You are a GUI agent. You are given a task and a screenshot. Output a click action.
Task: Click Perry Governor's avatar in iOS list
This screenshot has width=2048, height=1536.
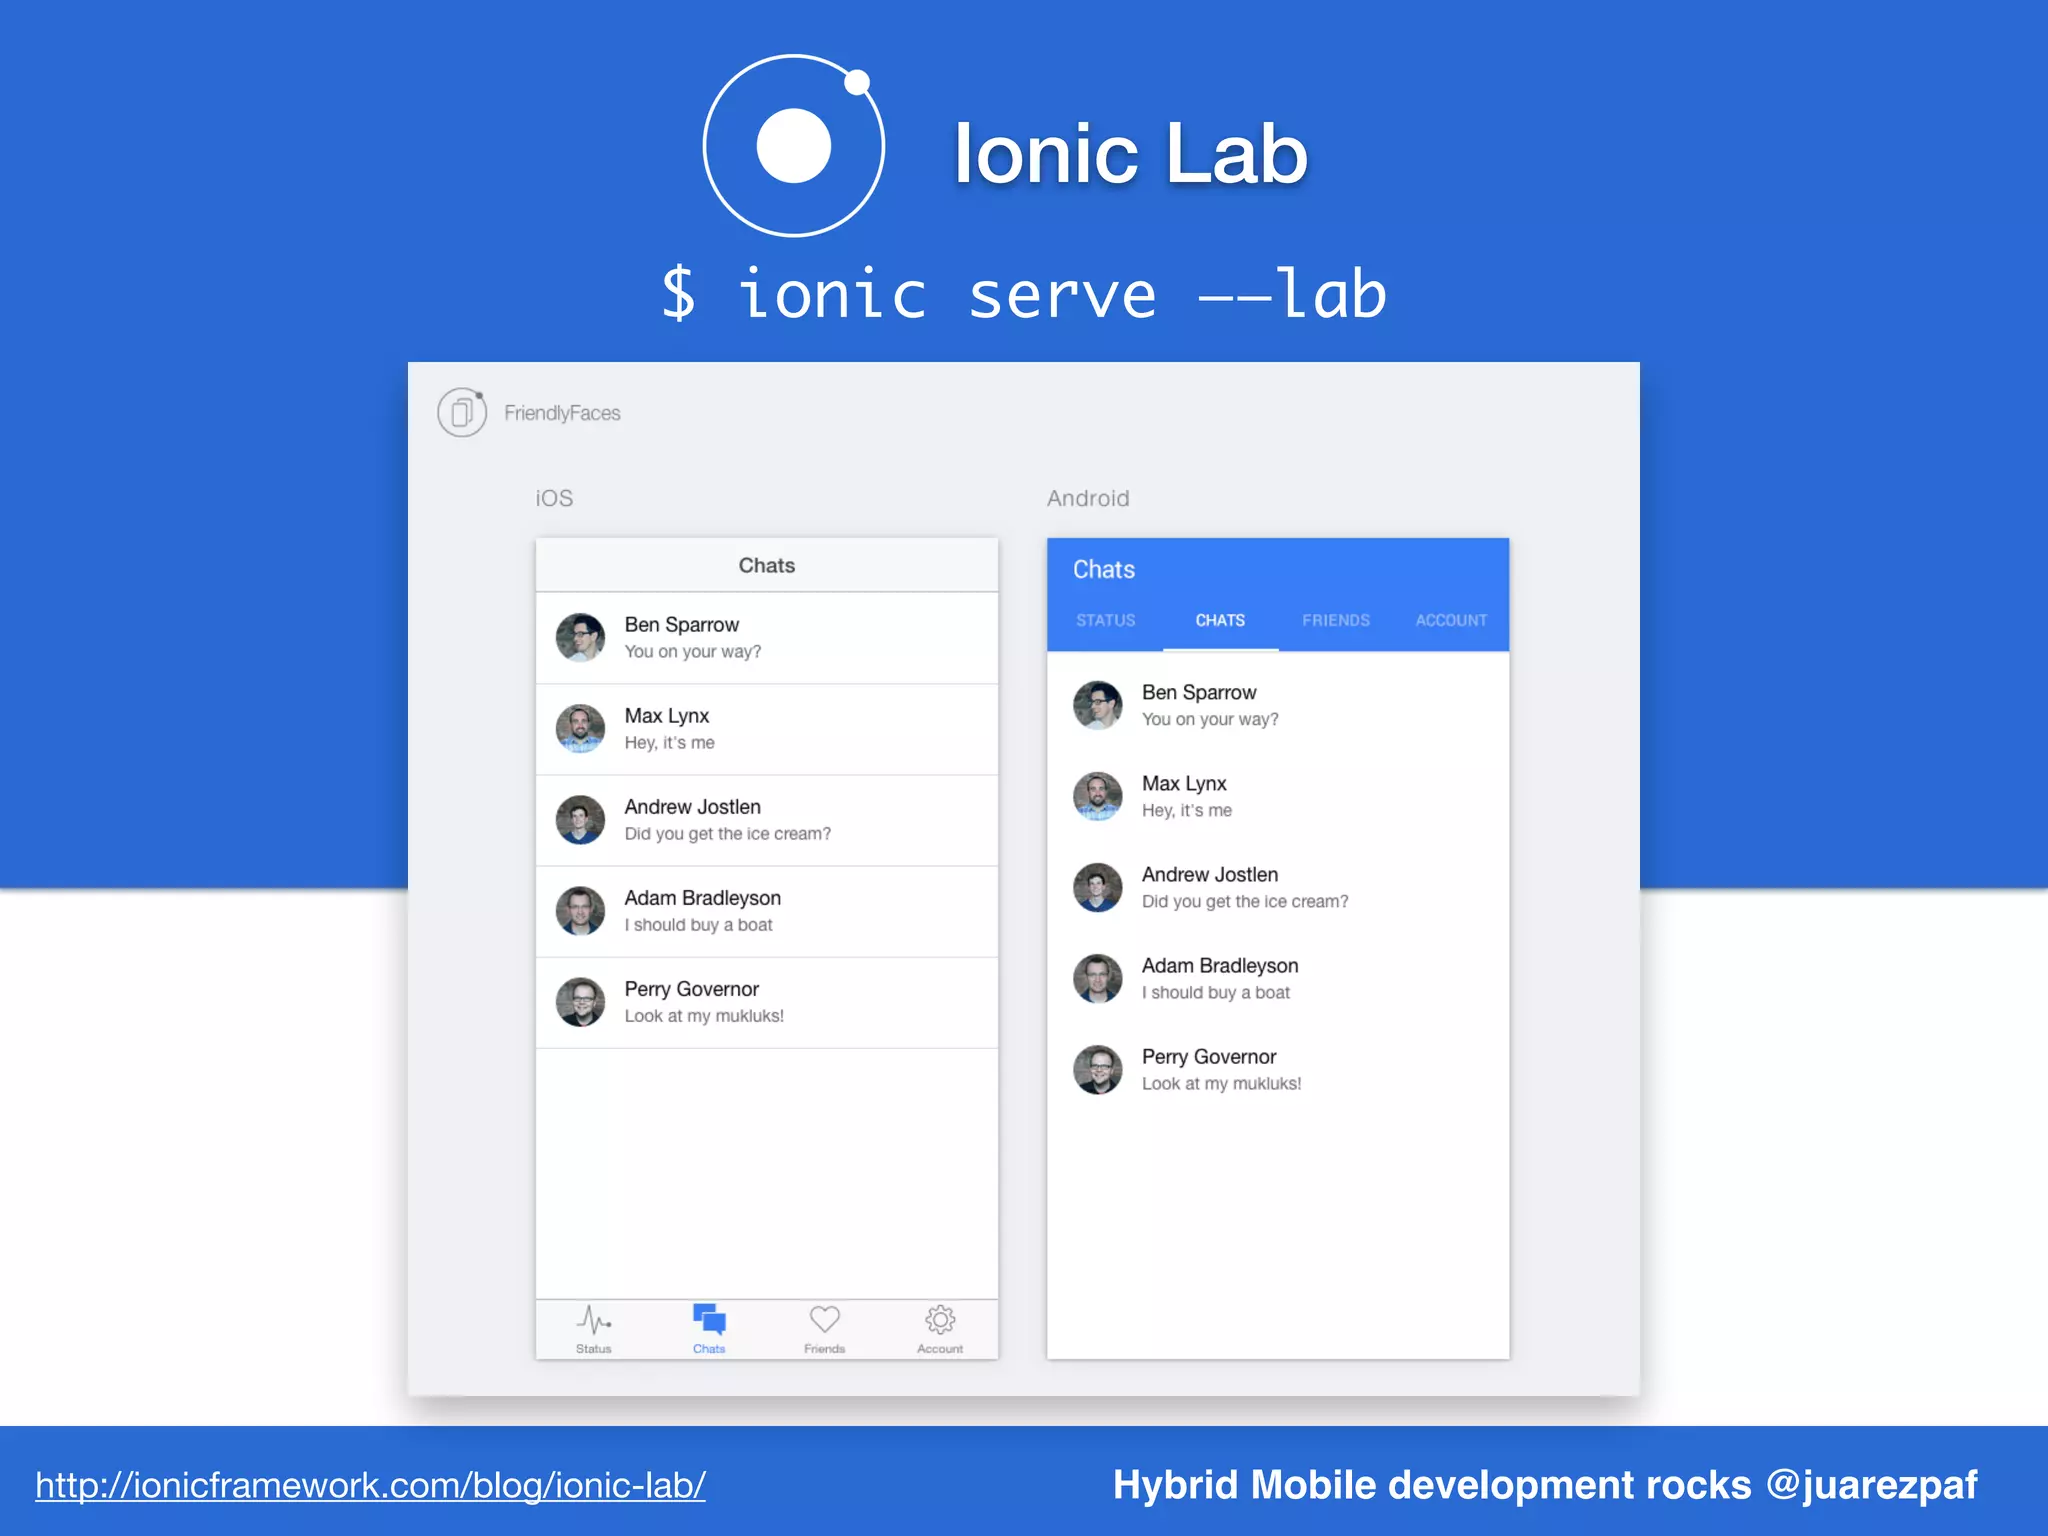point(580,1002)
